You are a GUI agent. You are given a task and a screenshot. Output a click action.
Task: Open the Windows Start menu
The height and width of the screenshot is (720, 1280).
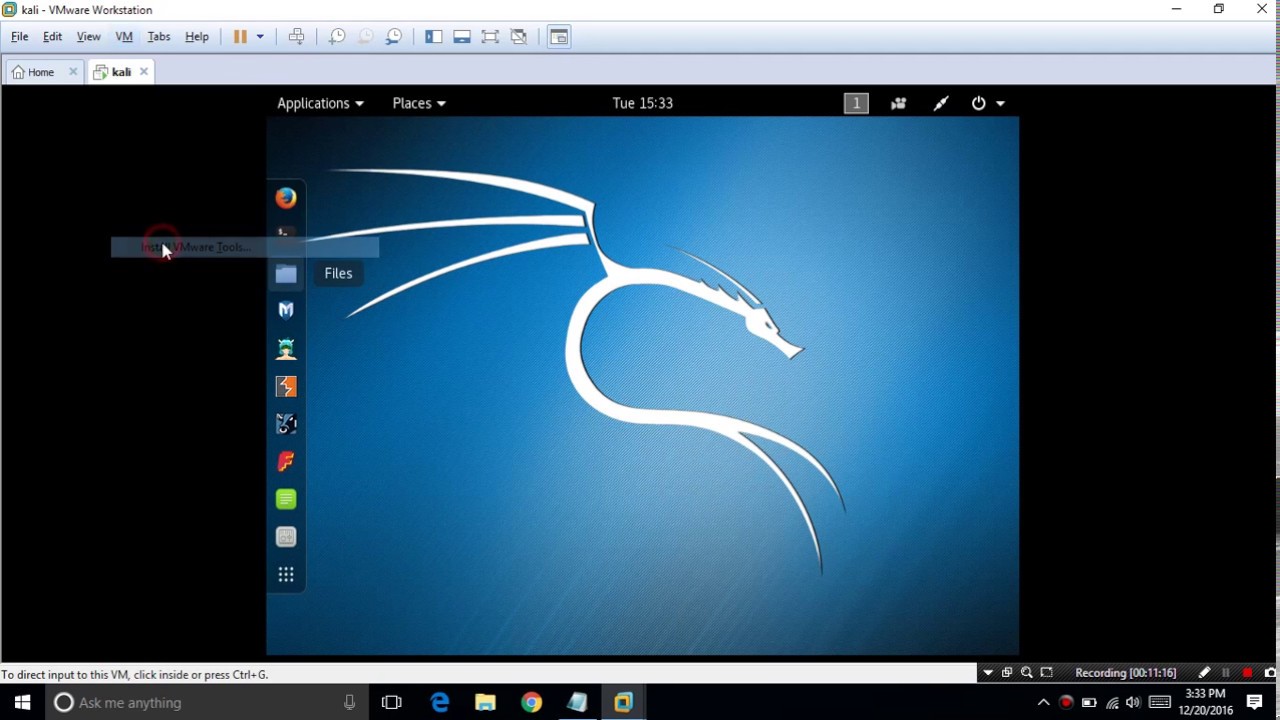point(23,703)
